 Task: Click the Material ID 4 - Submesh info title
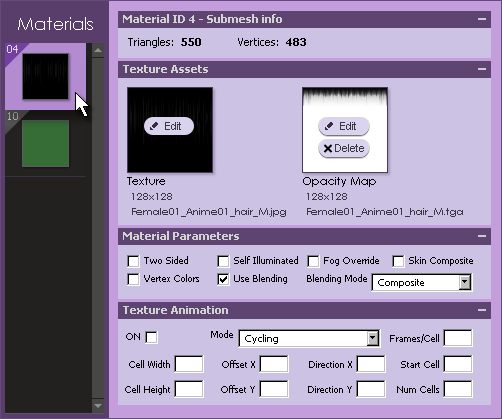pos(202,19)
